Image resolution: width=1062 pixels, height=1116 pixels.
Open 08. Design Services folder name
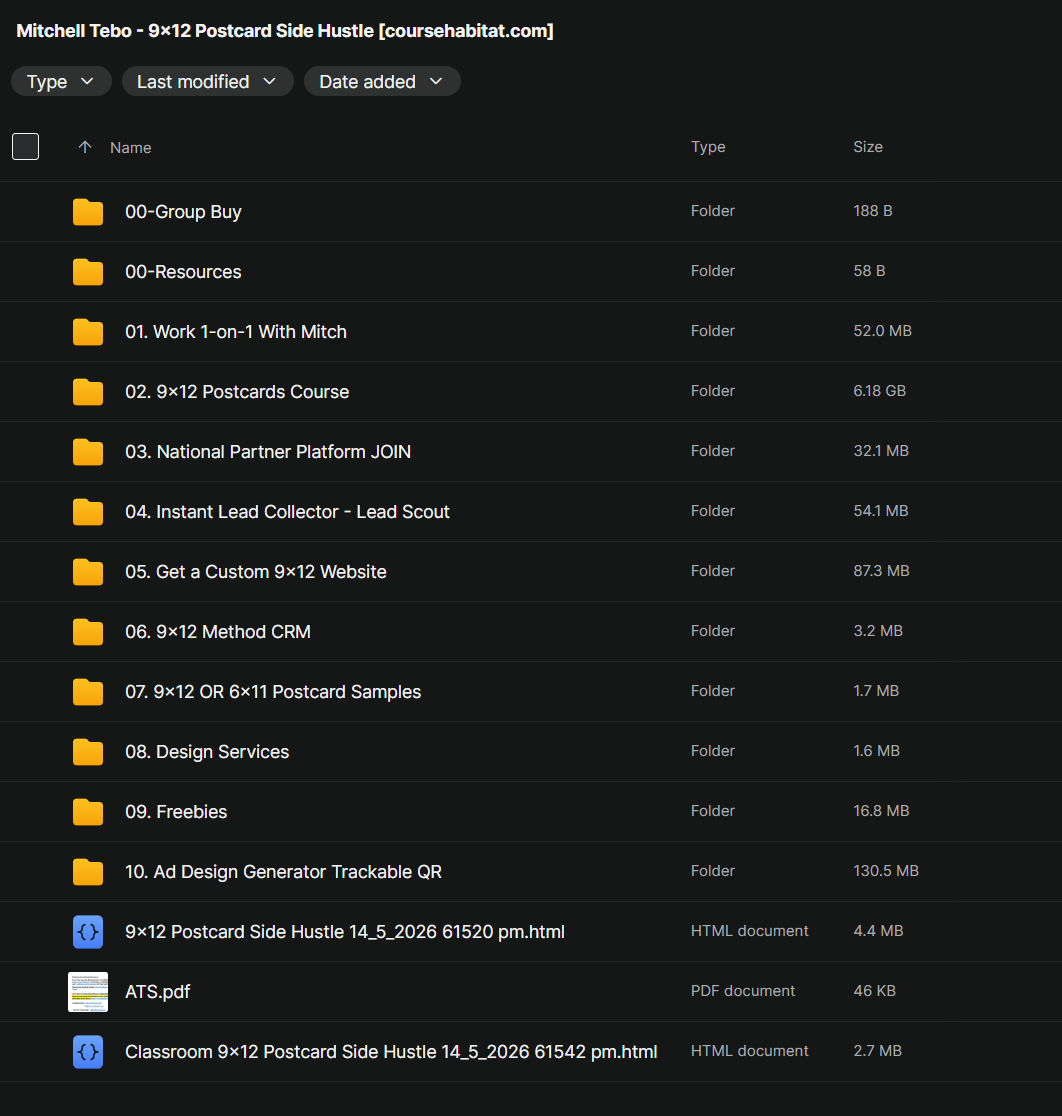(207, 752)
